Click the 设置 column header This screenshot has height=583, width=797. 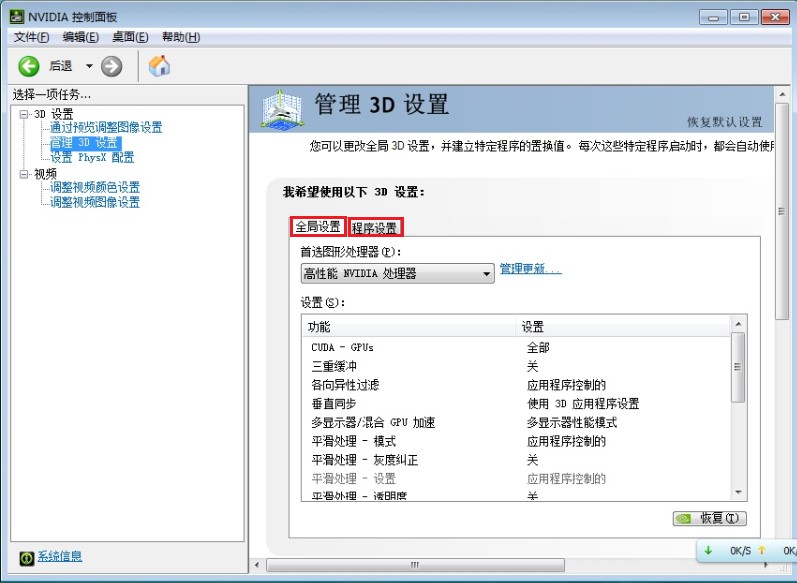[623, 326]
